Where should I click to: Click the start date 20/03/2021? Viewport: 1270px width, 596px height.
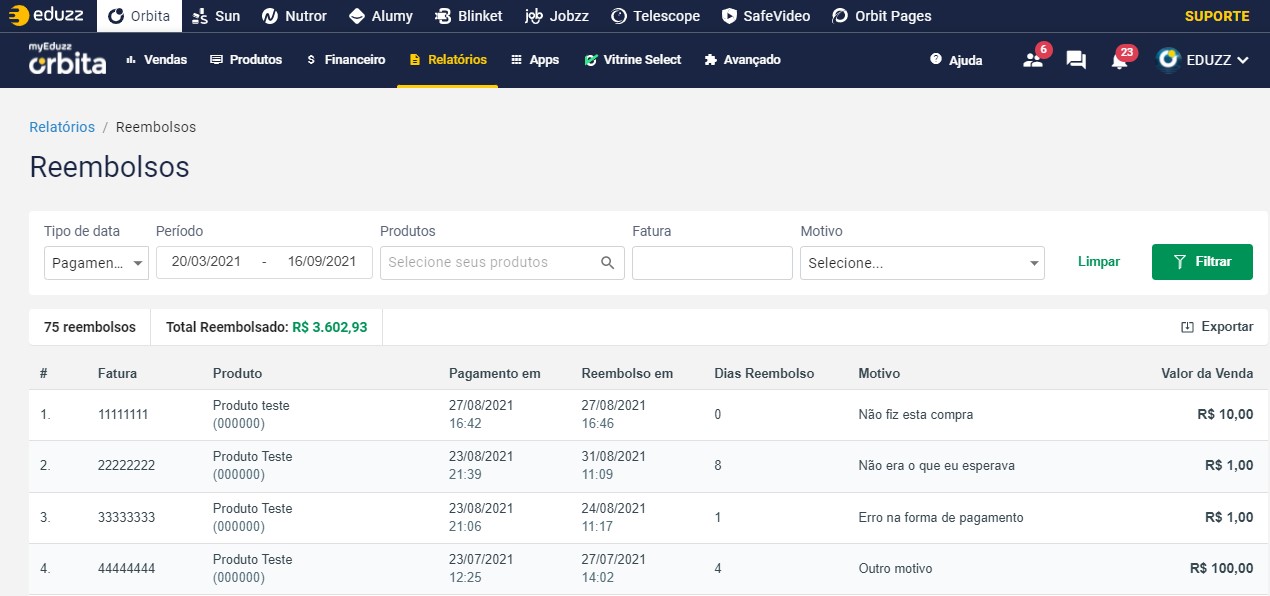[x=206, y=262]
